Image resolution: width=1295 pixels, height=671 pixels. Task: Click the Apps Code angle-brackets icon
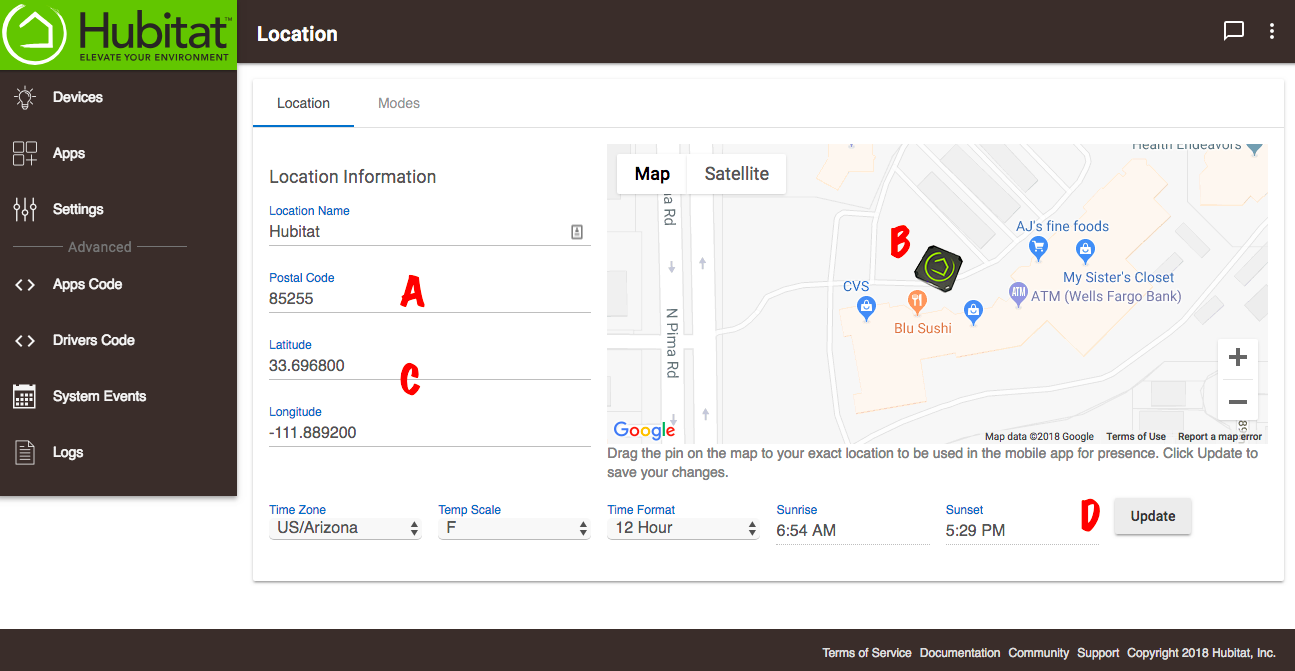pos(25,285)
